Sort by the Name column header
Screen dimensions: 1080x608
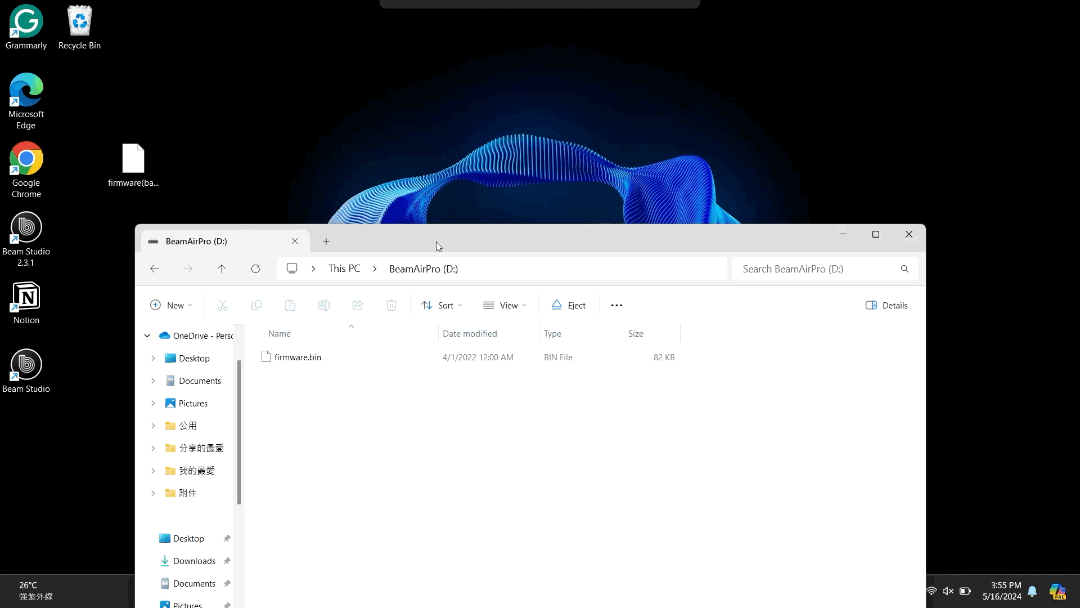pos(279,333)
